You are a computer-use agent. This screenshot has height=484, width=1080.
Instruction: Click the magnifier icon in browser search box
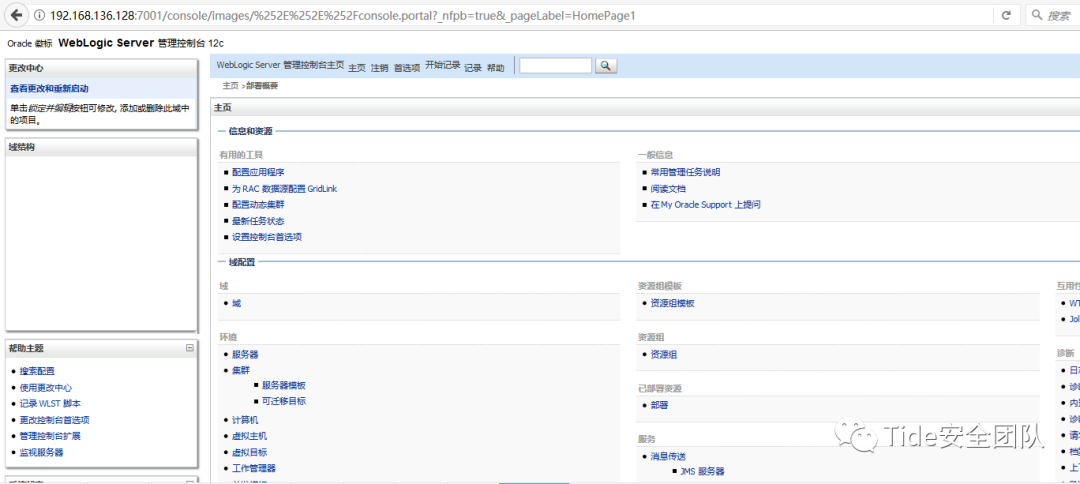(1037, 15)
